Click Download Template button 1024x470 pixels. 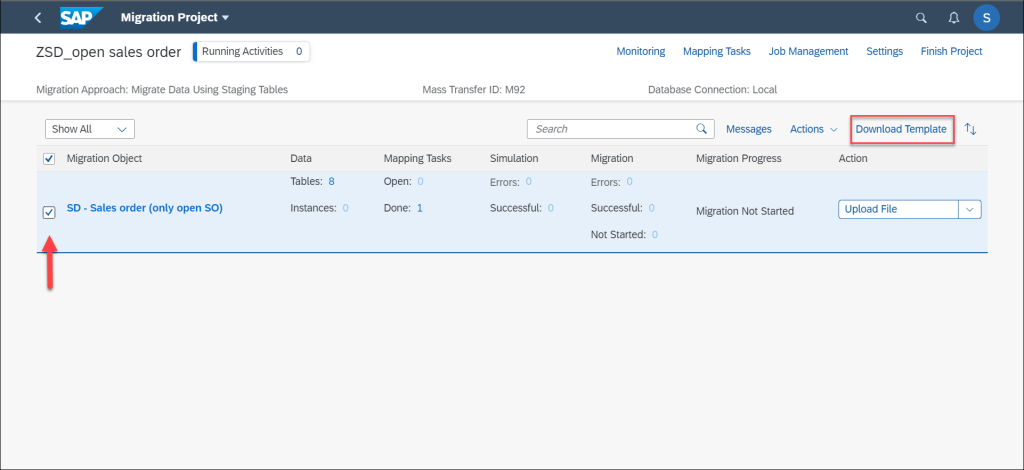(x=901, y=129)
